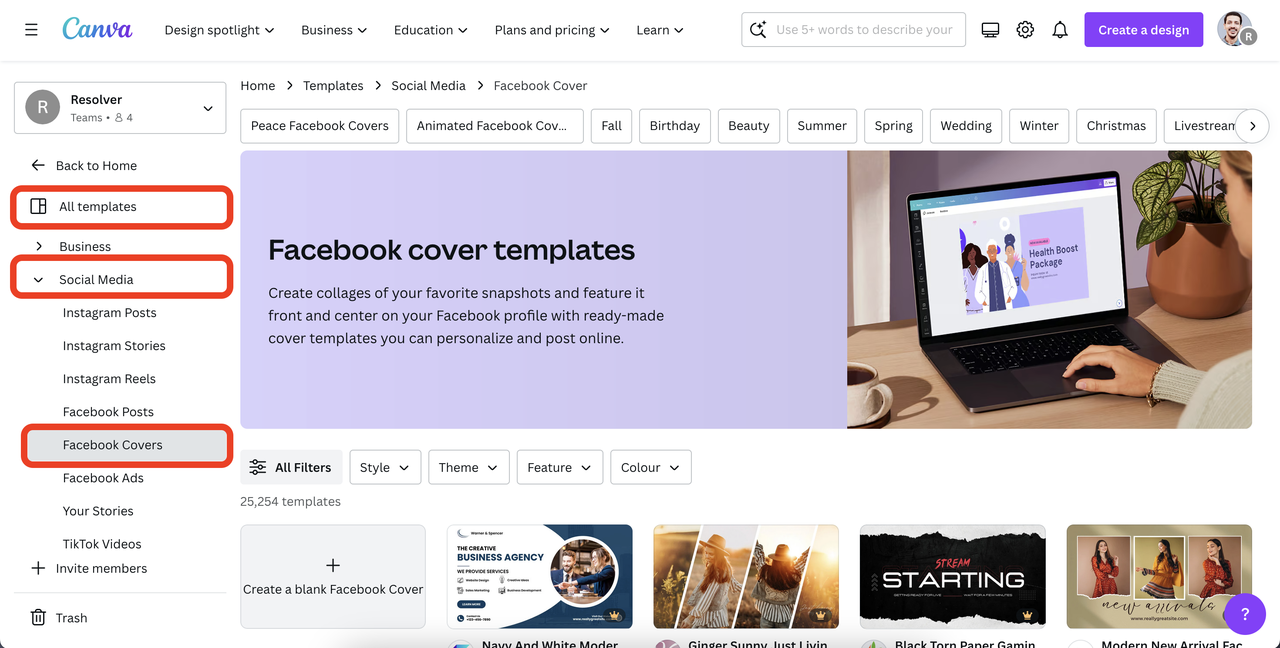
Task: Select Facebook Ads in the sidebar
Action: click(x=103, y=477)
